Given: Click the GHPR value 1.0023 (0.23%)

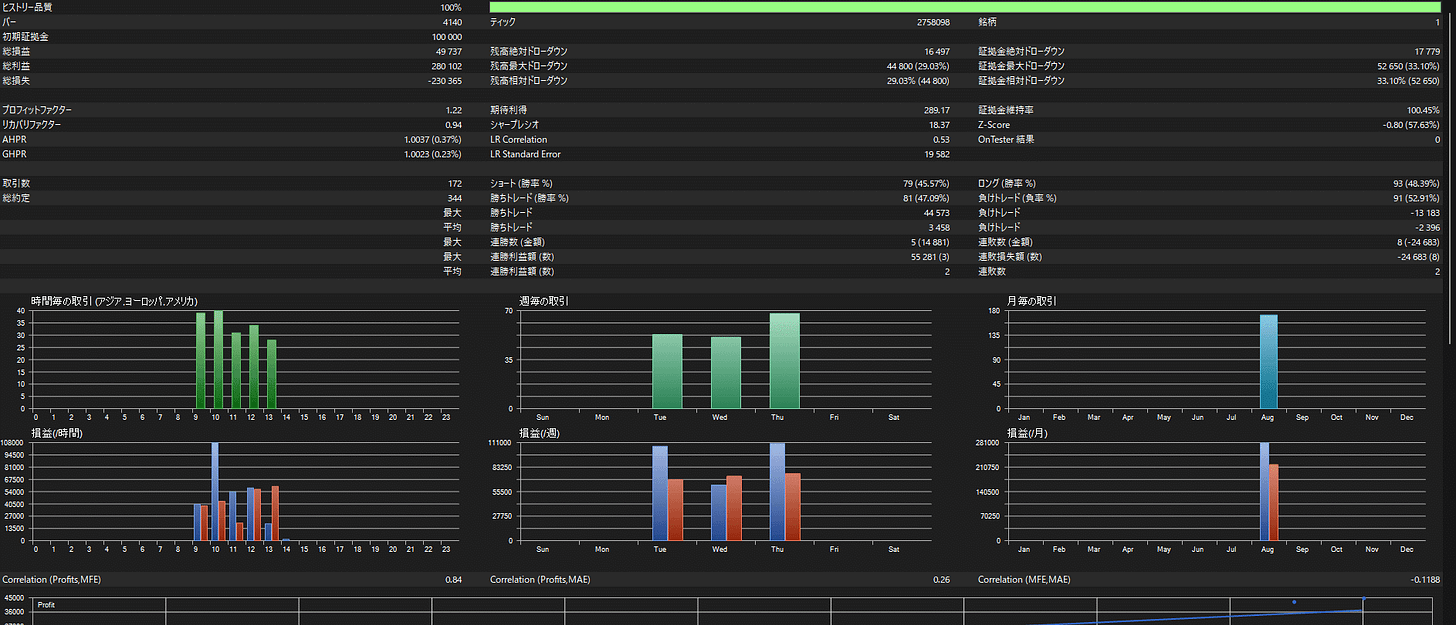Looking at the screenshot, I should (x=433, y=154).
